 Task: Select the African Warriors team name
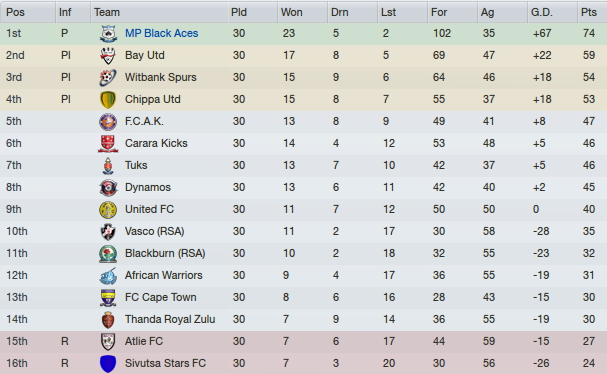click(163, 275)
